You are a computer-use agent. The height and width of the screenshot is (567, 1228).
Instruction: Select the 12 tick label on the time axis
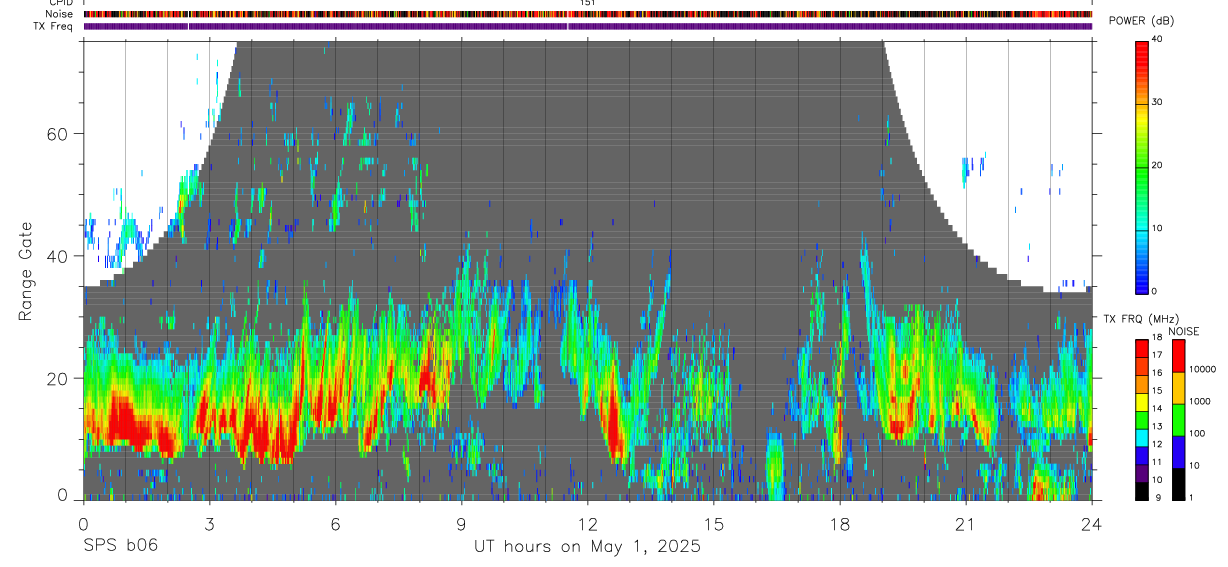click(587, 524)
